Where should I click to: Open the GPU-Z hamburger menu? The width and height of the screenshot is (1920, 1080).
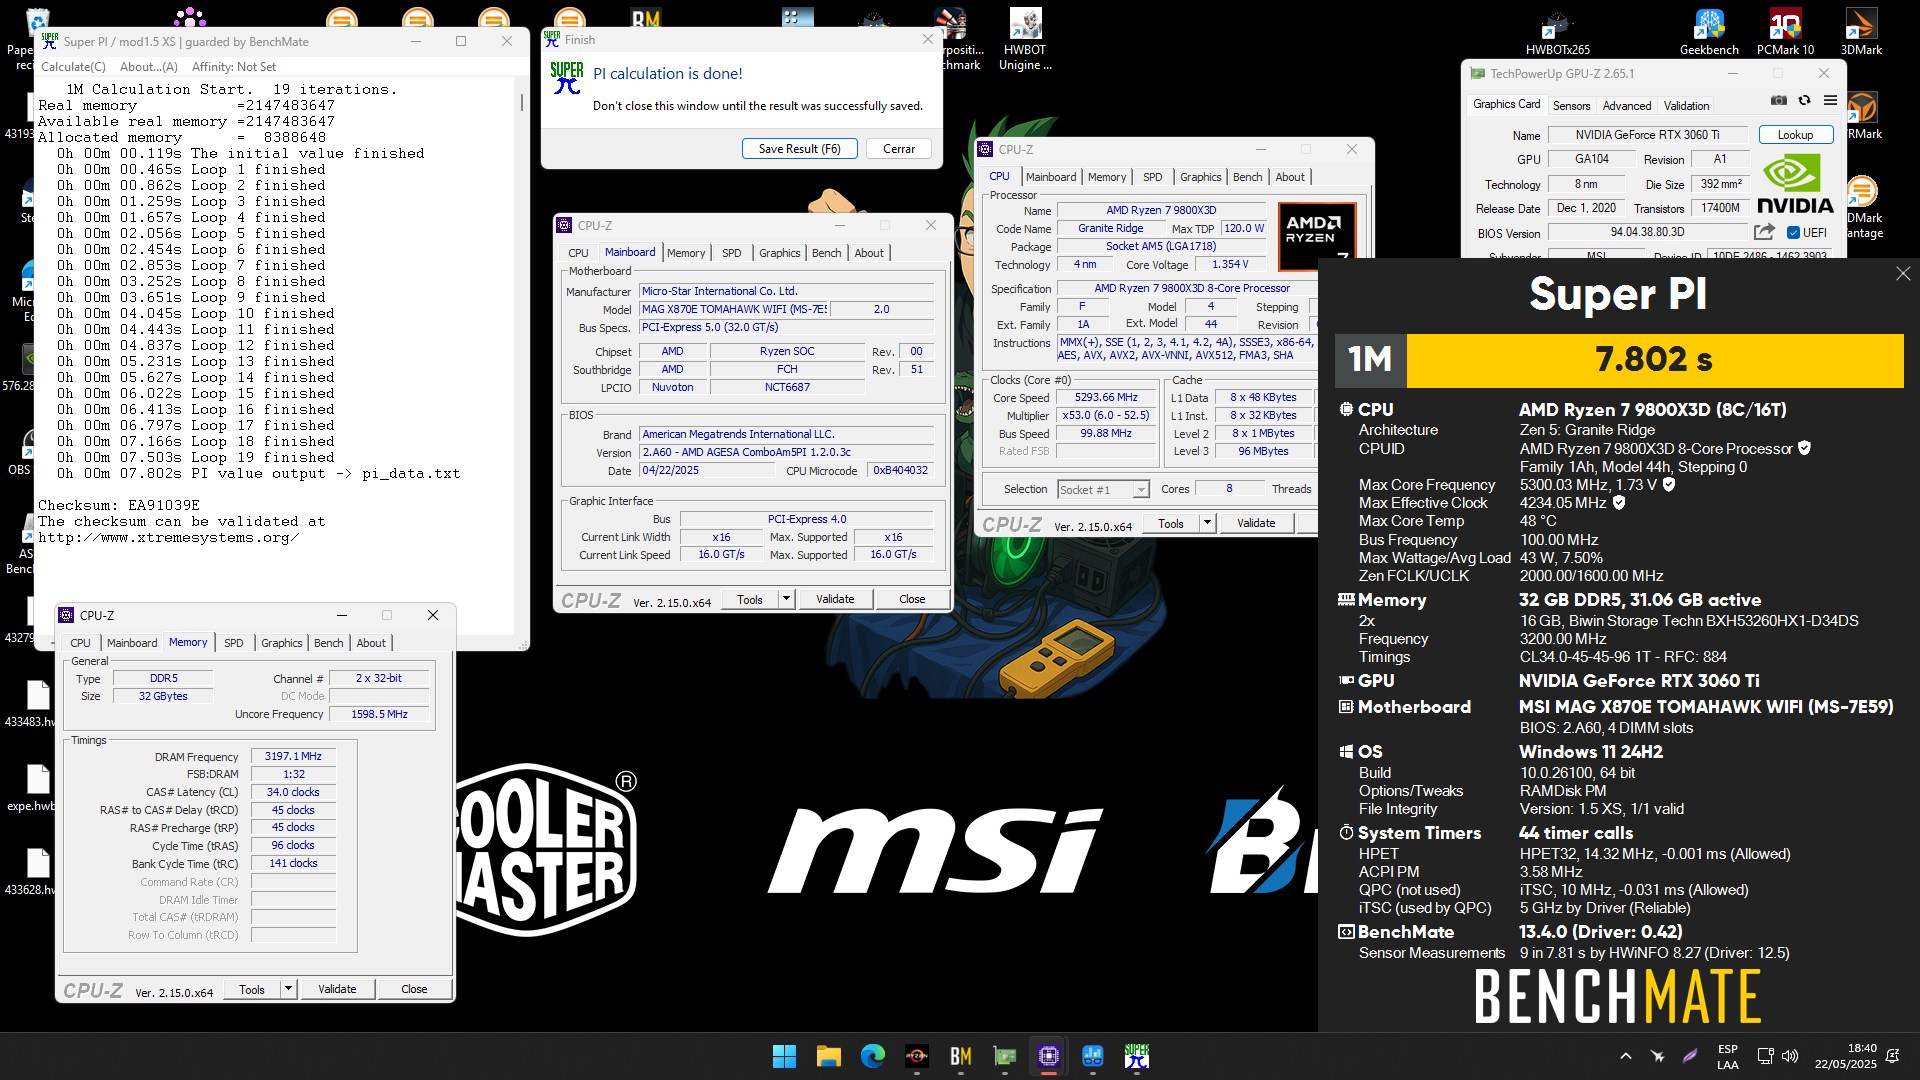(1830, 100)
